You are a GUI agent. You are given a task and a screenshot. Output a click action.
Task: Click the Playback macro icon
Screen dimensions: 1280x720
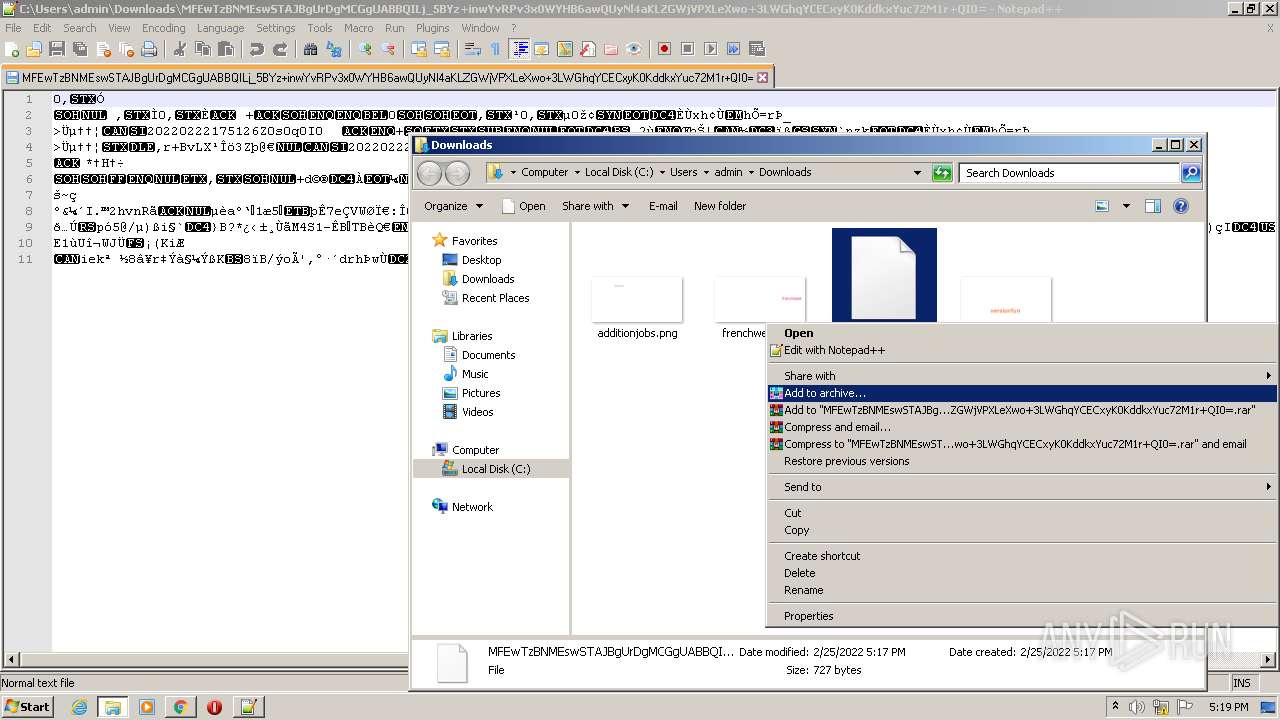[x=710, y=48]
